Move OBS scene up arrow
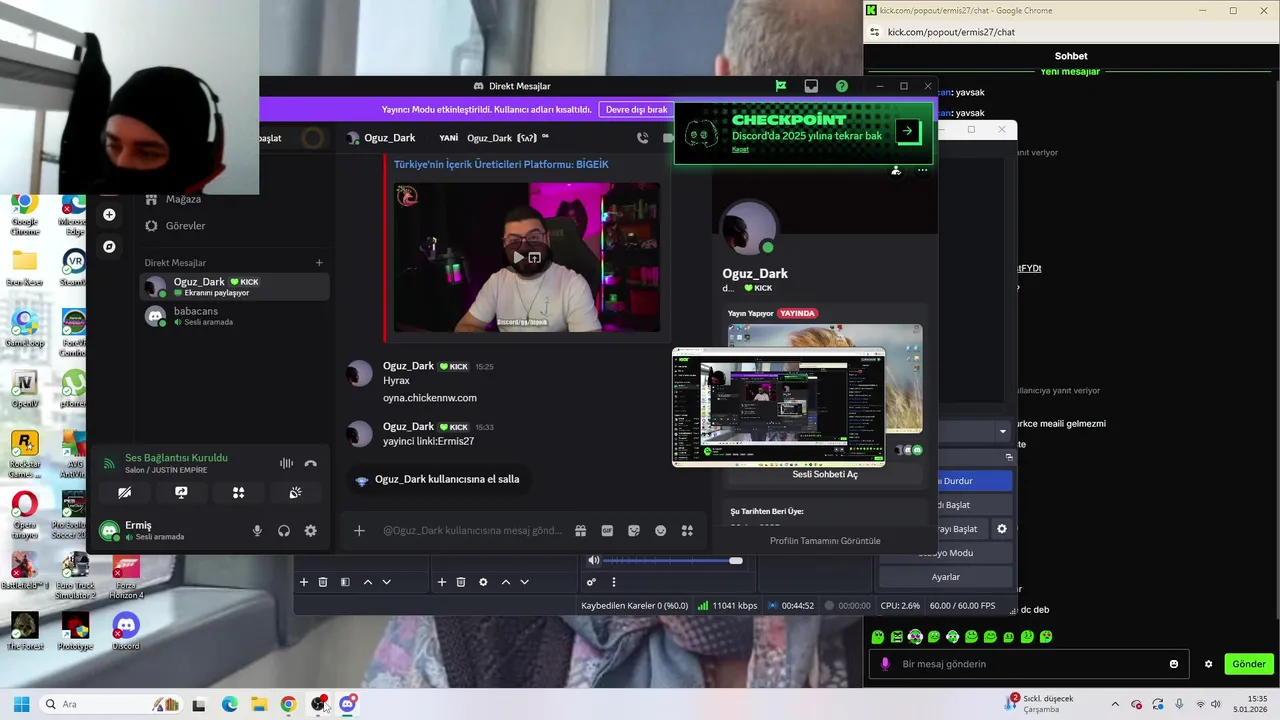The height and width of the screenshot is (720, 1280). point(368,582)
